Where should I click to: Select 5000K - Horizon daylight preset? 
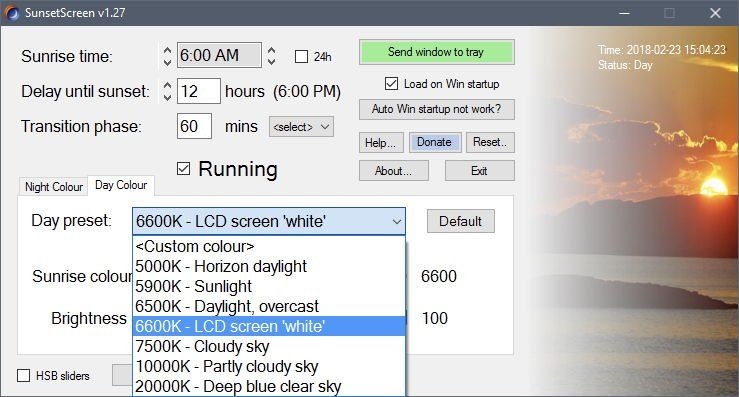click(269, 266)
